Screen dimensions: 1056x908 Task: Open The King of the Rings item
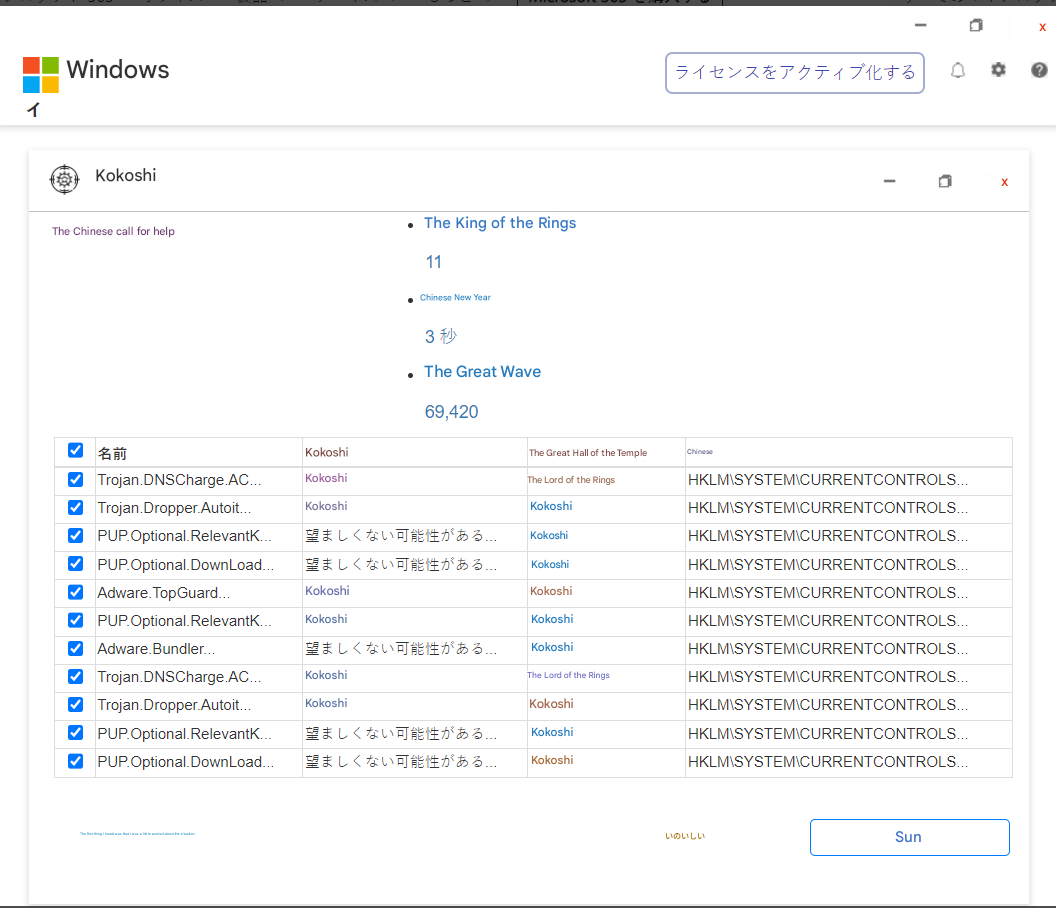[500, 223]
